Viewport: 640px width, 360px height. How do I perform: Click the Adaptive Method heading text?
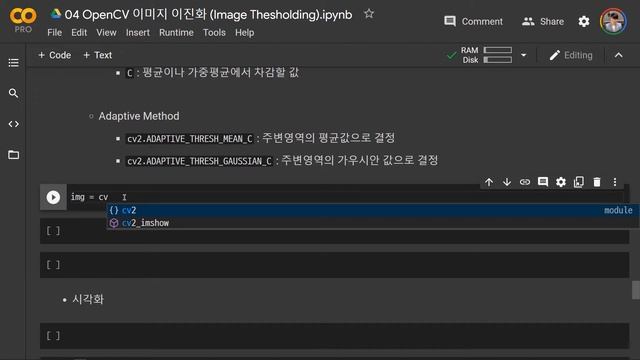click(139, 116)
